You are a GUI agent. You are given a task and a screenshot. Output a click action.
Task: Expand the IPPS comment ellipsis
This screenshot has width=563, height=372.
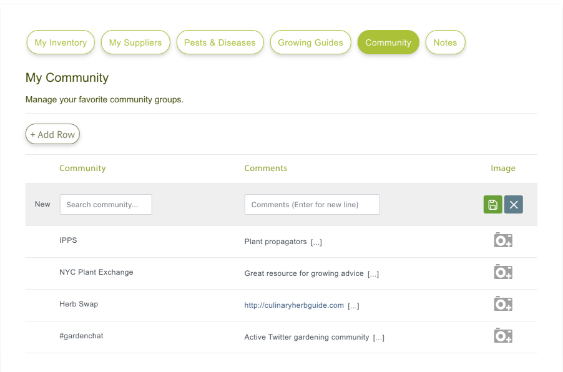(x=316, y=242)
